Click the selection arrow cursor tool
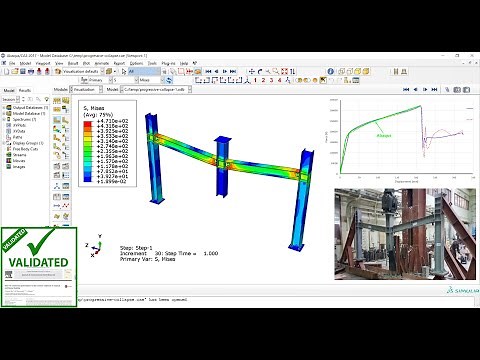 [x=124, y=71]
